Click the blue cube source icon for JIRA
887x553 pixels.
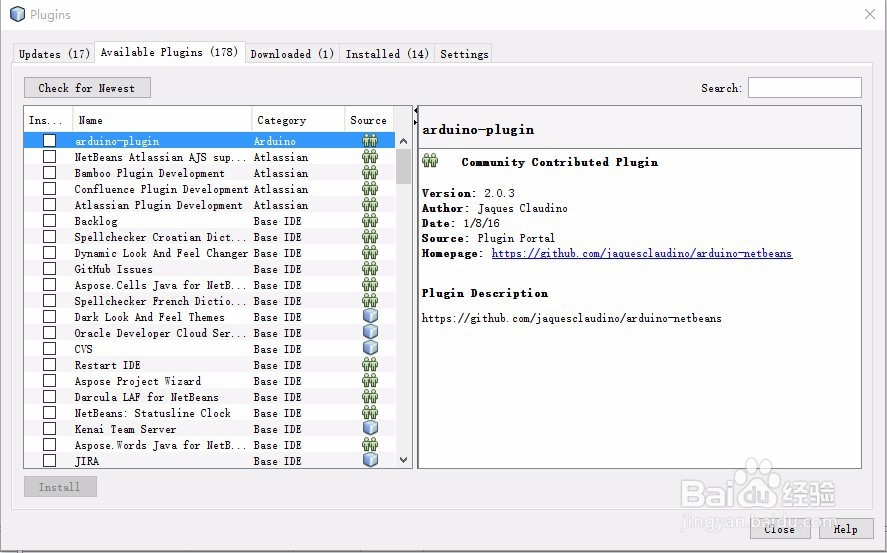point(370,460)
